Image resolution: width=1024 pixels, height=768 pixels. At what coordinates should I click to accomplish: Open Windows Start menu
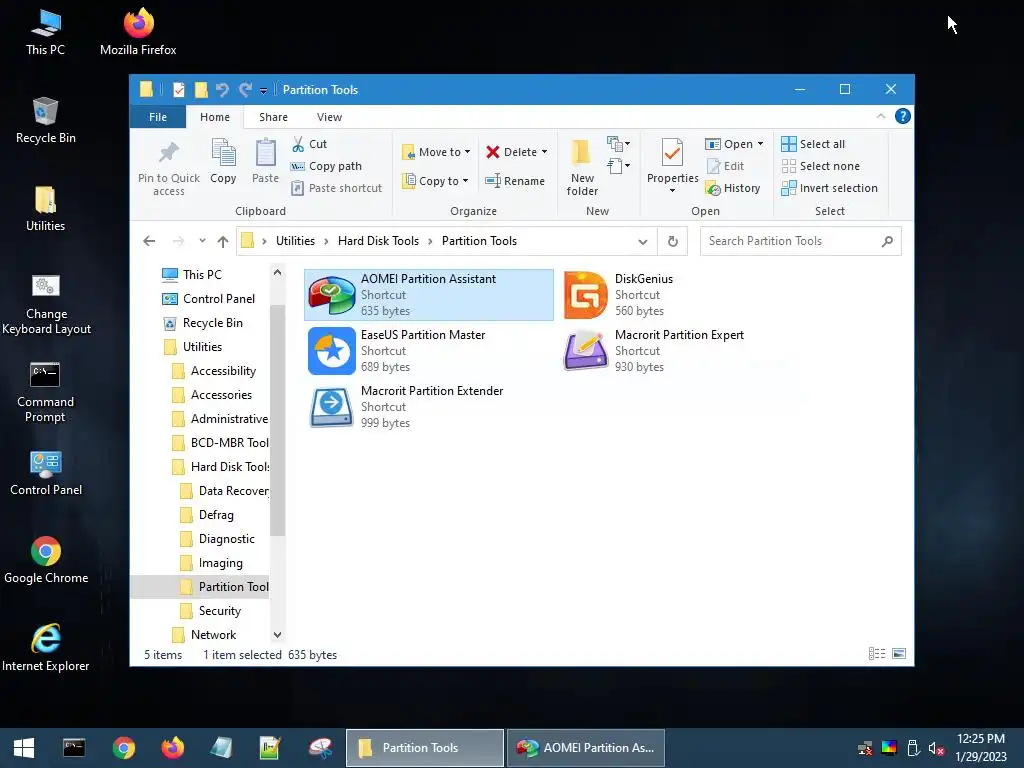(x=24, y=748)
